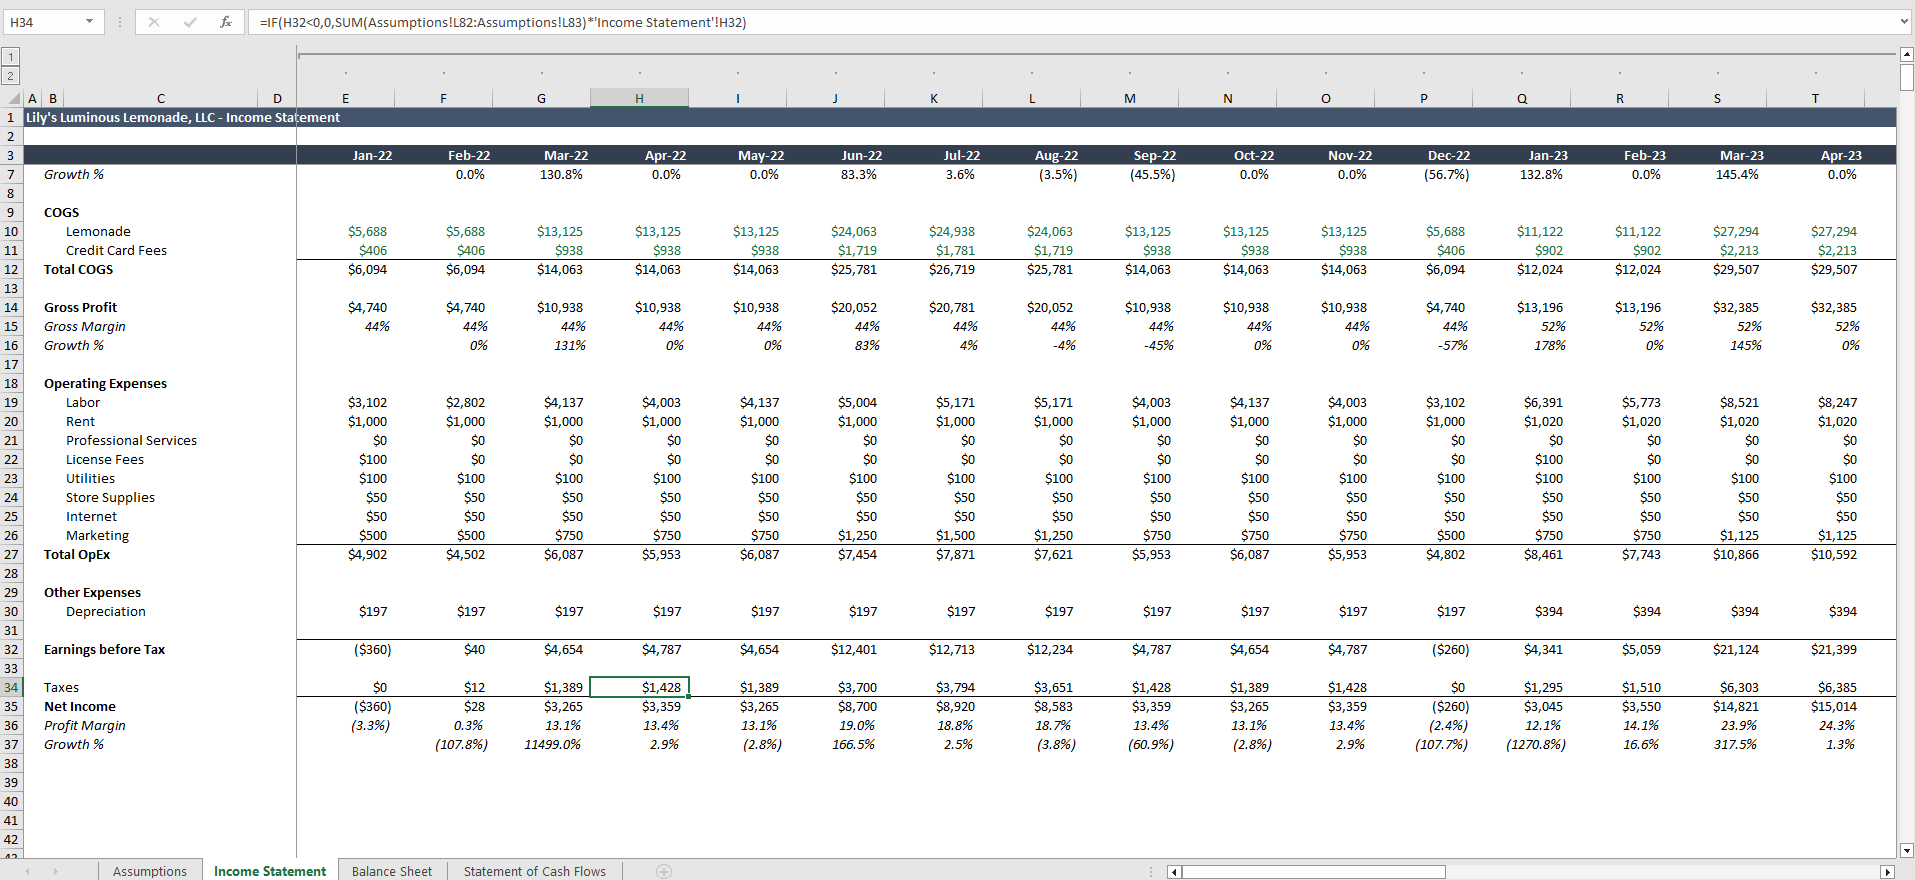Click the Taxes row label
This screenshot has height=880, width=1915.
pyautogui.click(x=61, y=687)
